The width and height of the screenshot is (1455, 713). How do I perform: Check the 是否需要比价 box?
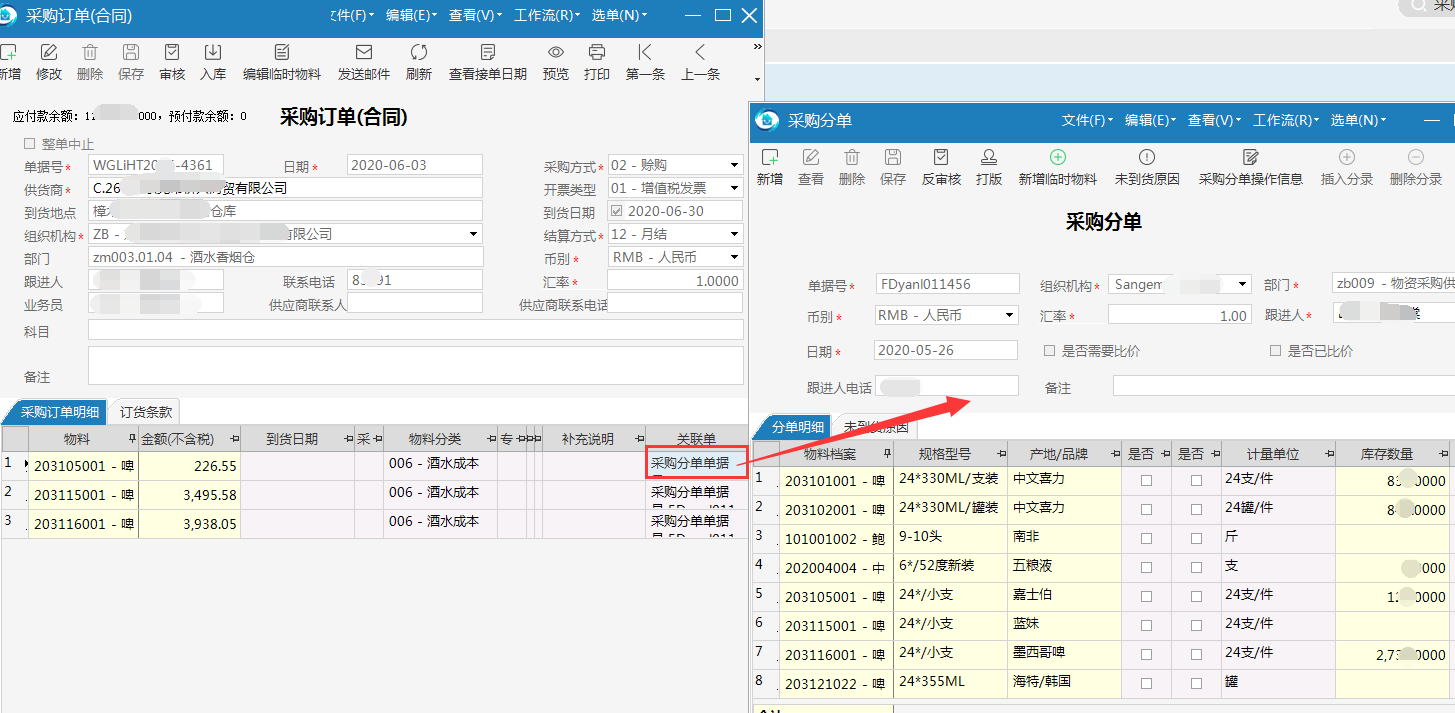(x=1049, y=351)
